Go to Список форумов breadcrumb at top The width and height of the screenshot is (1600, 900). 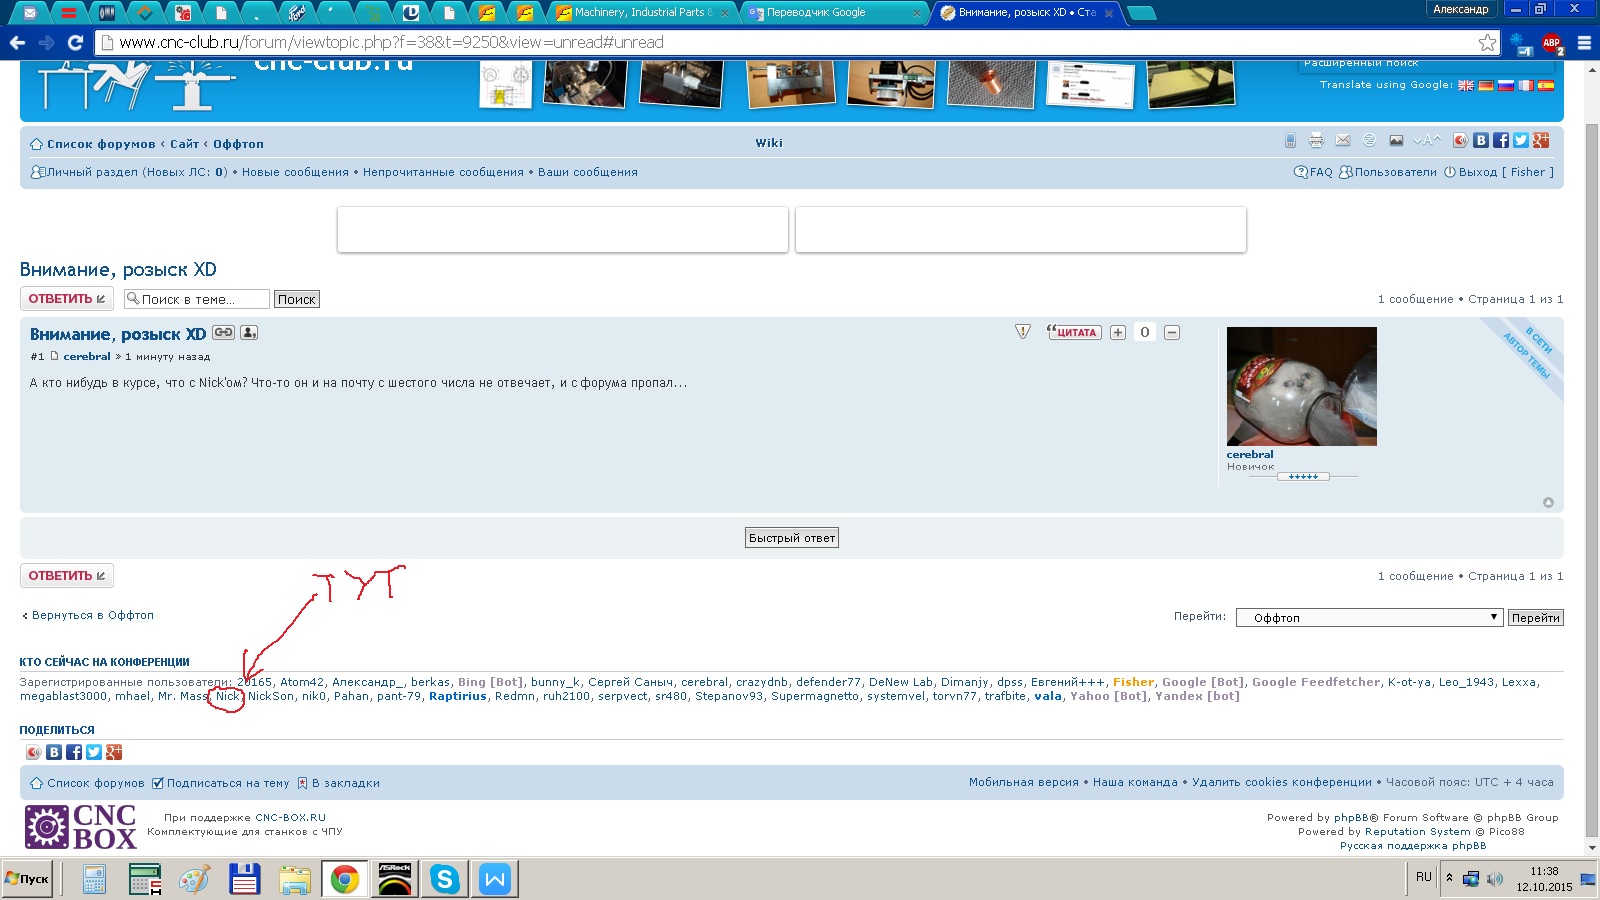point(101,144)
